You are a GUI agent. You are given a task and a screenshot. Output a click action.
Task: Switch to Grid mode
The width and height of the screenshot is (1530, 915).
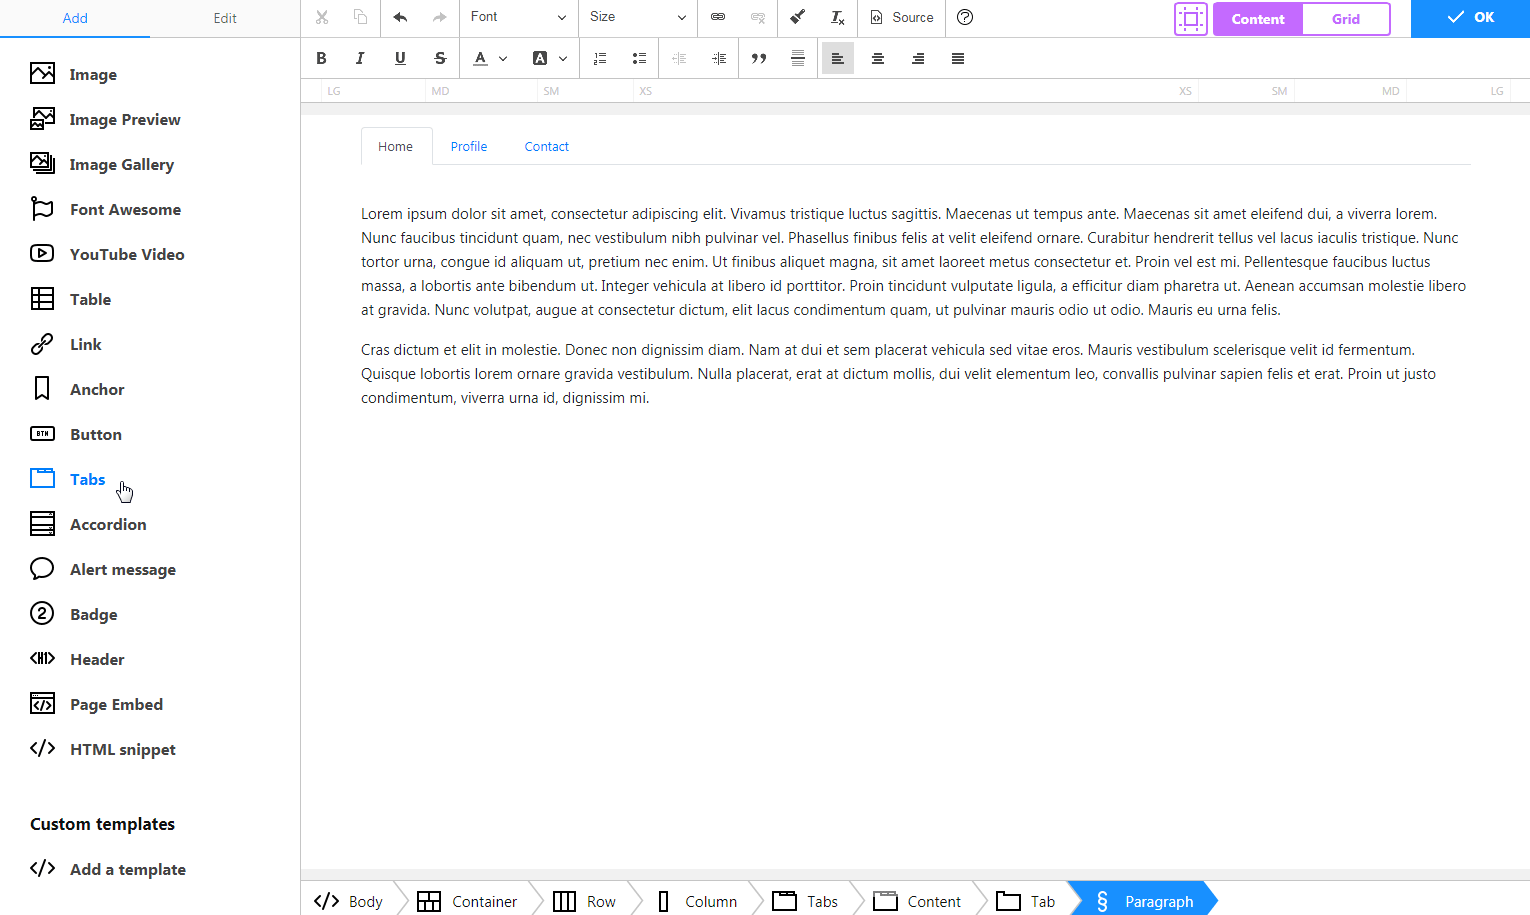(x=1346, y=19)
